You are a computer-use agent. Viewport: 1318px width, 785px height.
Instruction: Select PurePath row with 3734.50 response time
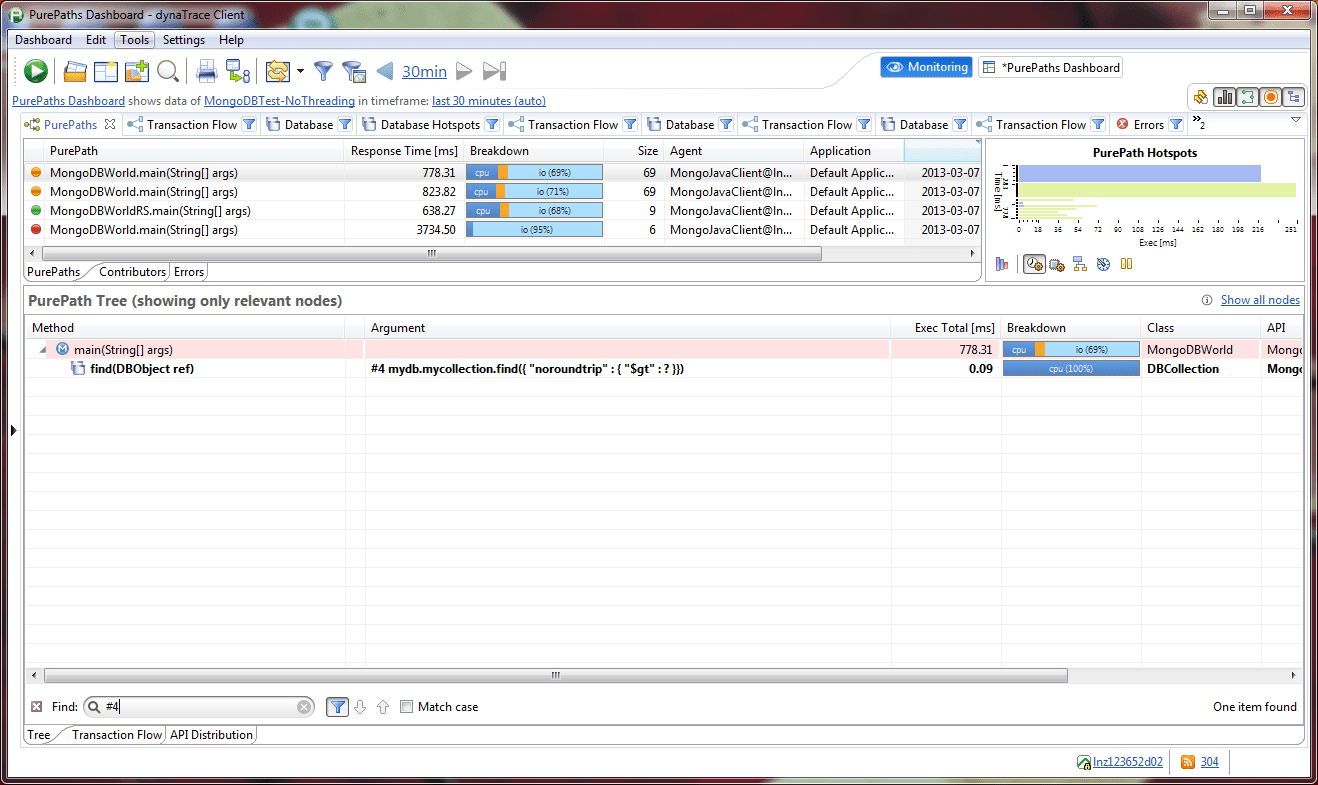pos(502,230)
